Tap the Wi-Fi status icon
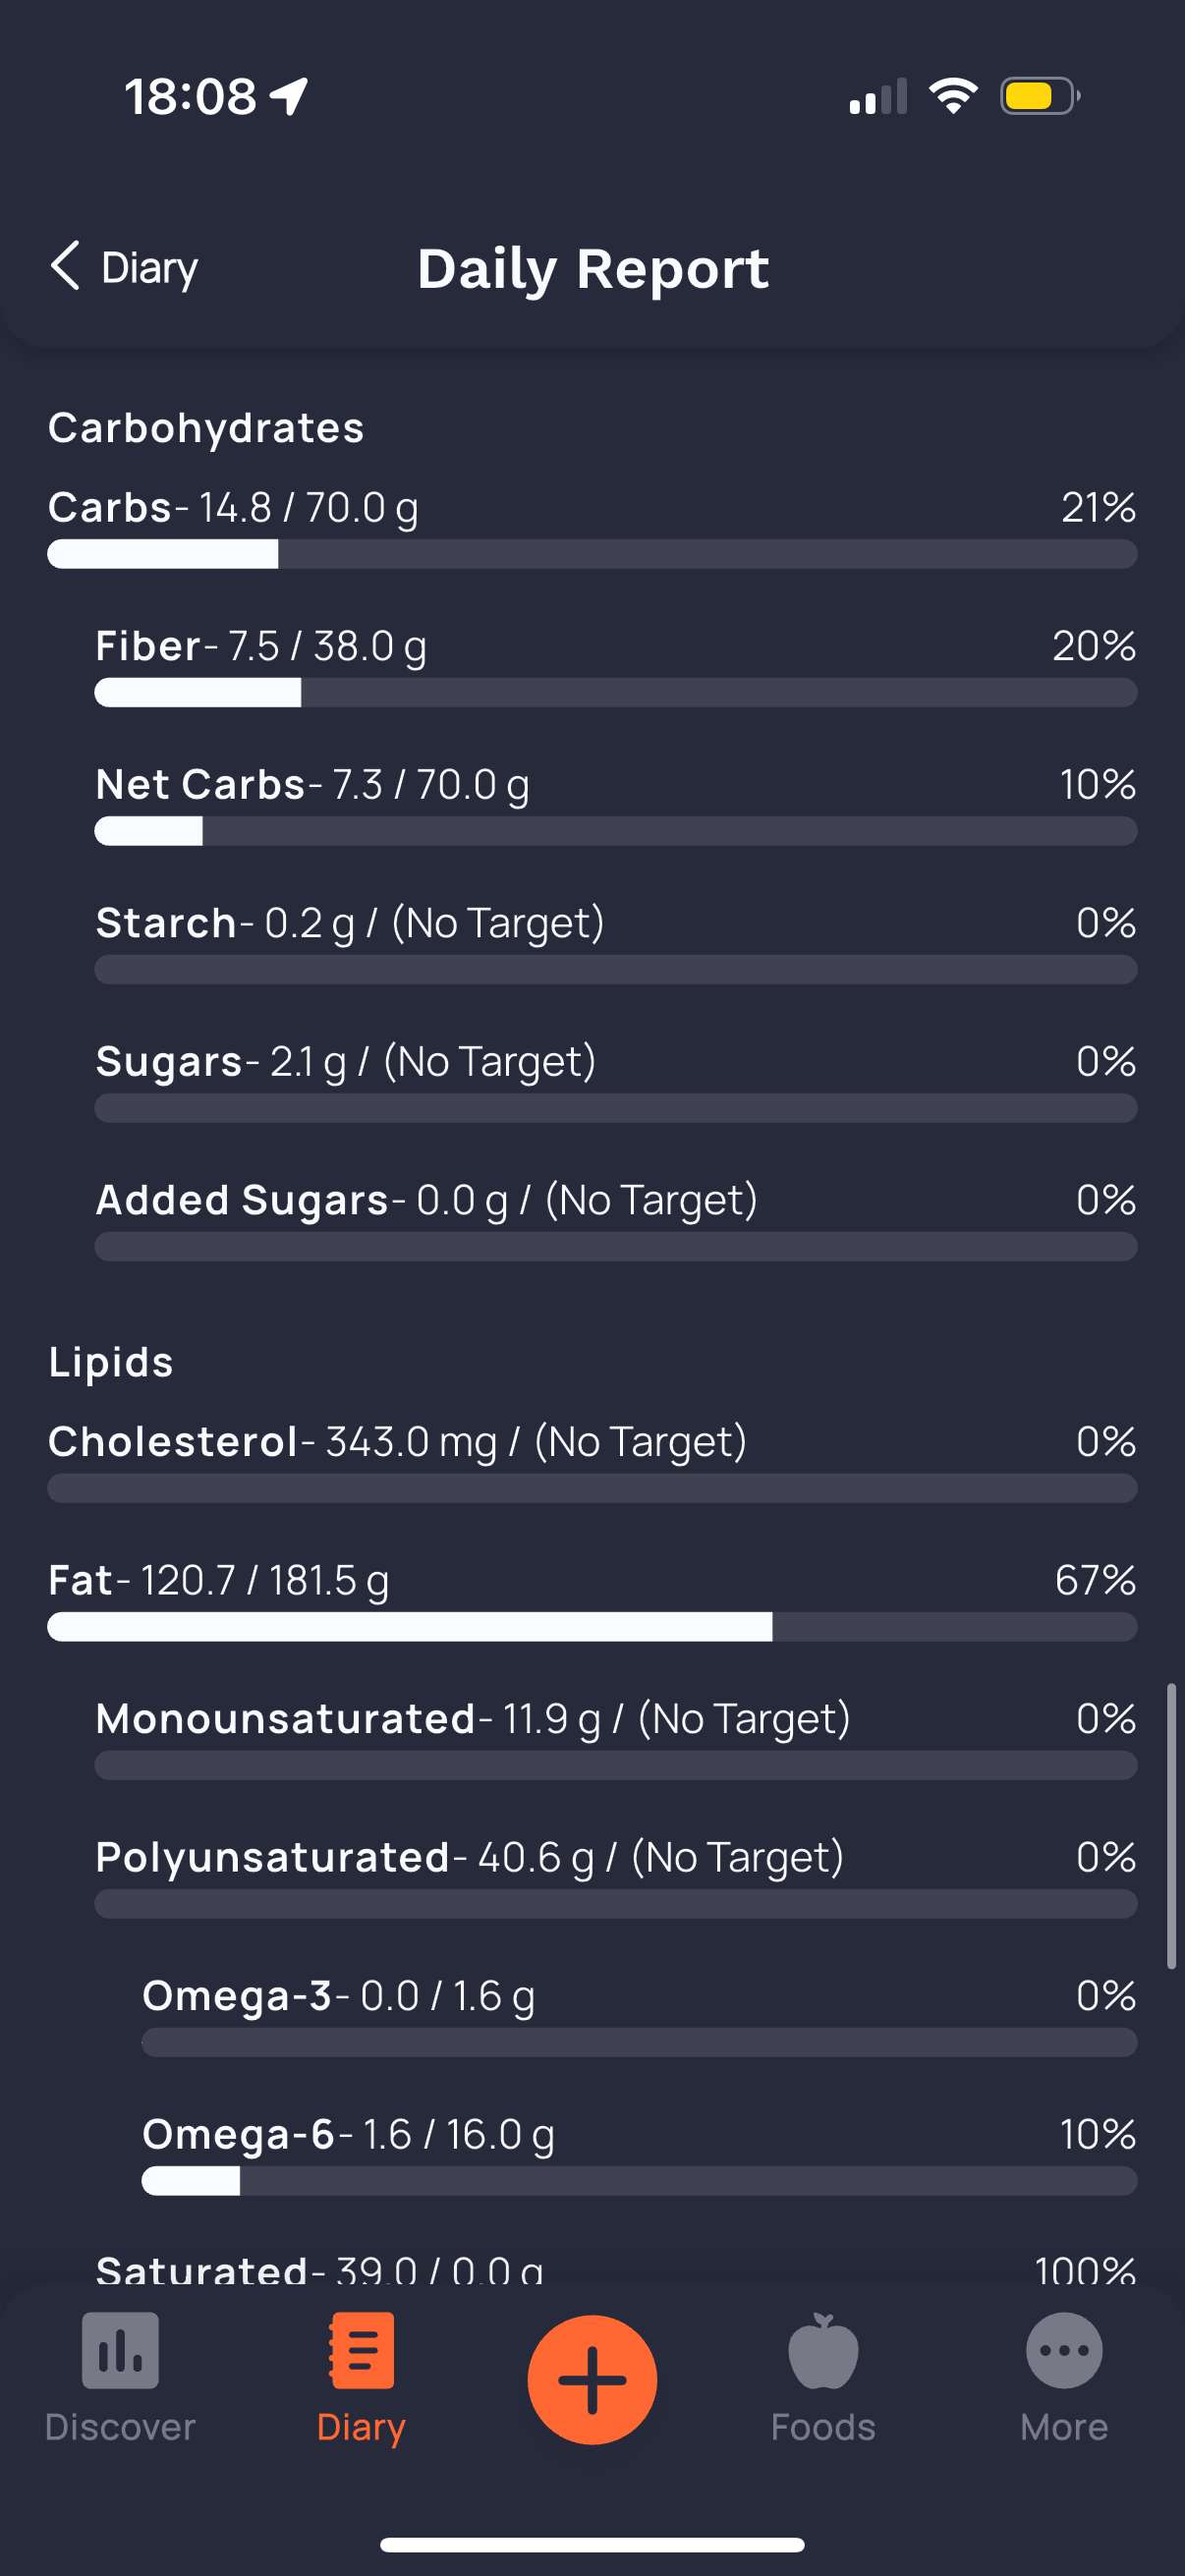Viewport: 1185px width, 2576px height. (953, 96)
